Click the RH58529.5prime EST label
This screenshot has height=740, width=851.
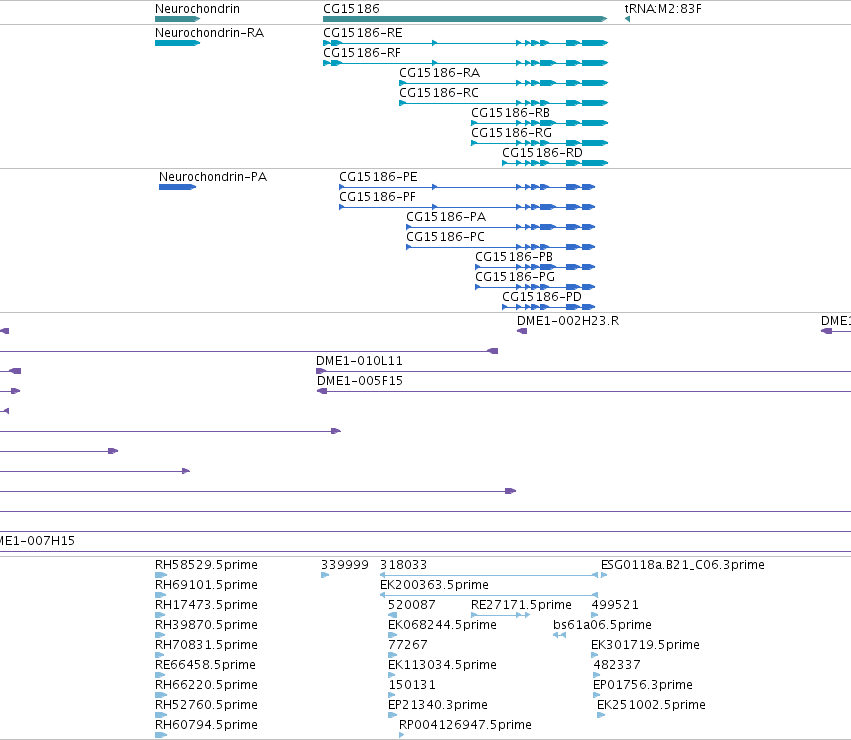(x=206, y=565)
